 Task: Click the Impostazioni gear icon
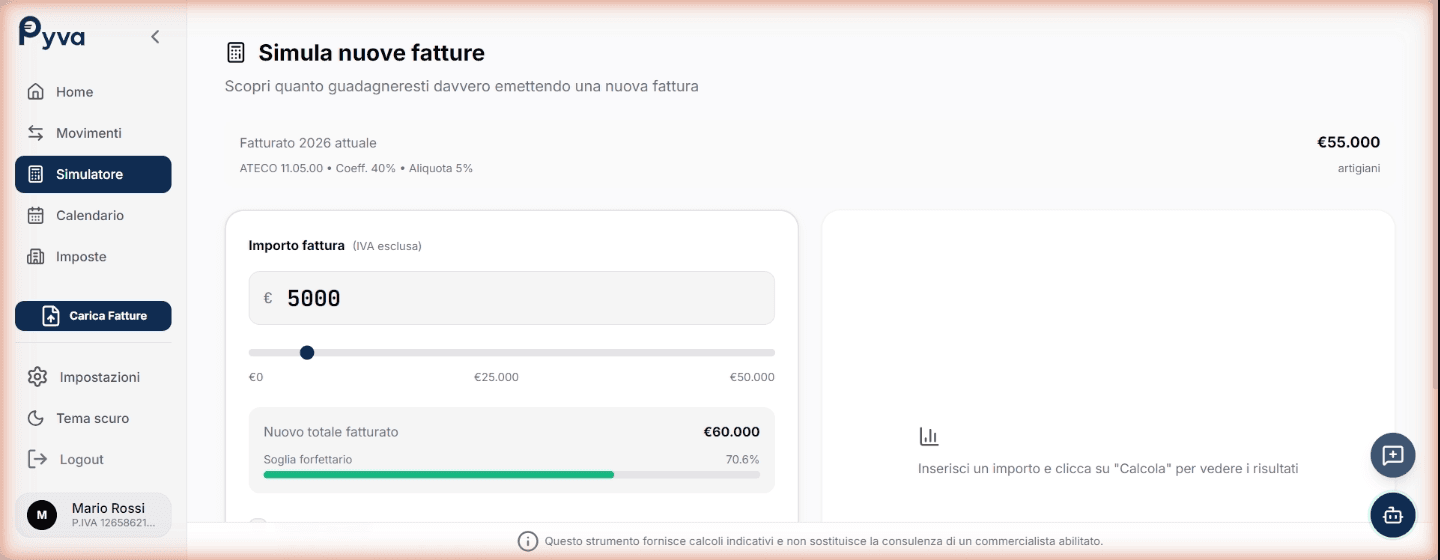[x=37, y=377]
